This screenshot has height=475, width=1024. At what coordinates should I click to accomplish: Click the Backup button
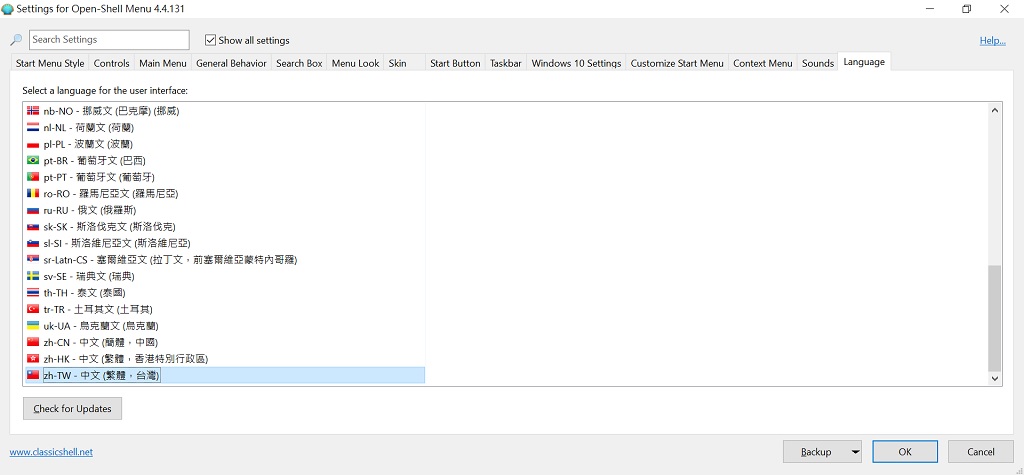816,451
